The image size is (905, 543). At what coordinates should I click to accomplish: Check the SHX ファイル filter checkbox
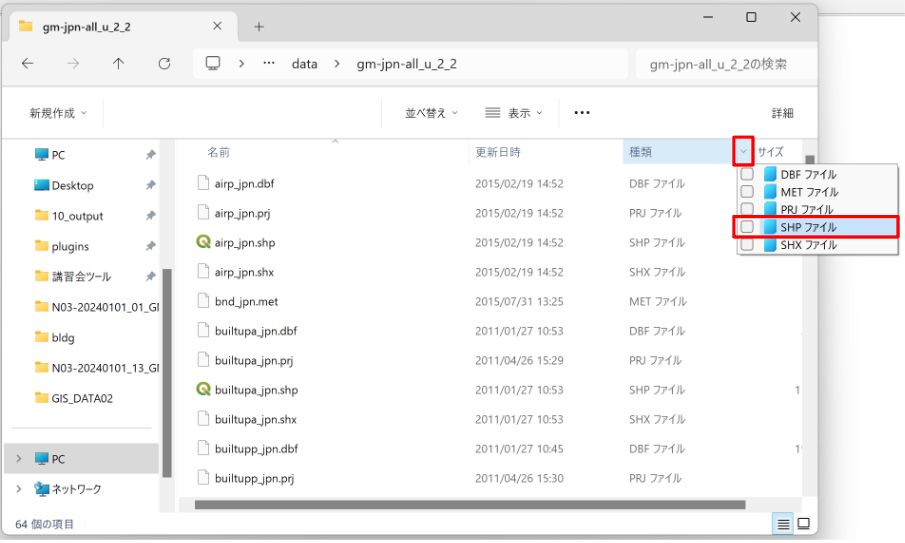pyautogui.click(x=747, y=245)
